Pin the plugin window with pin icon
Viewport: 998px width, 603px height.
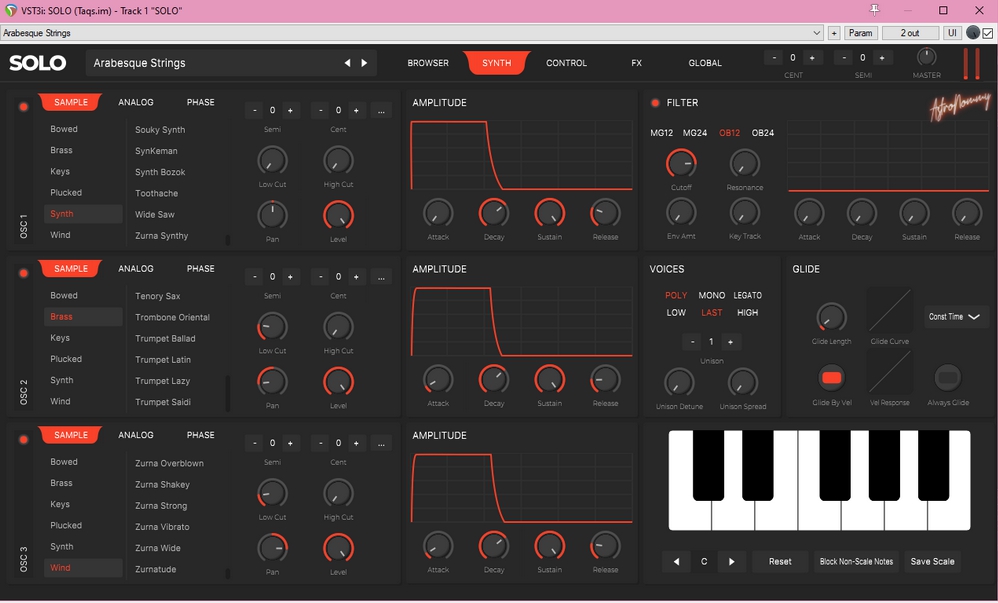(875, 10)
